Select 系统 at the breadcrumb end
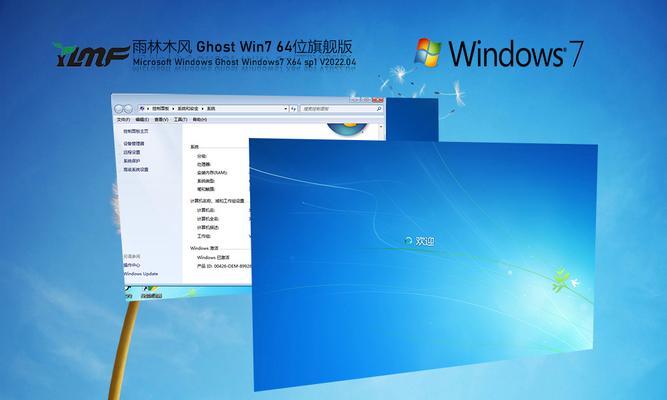 coord(211,109)
